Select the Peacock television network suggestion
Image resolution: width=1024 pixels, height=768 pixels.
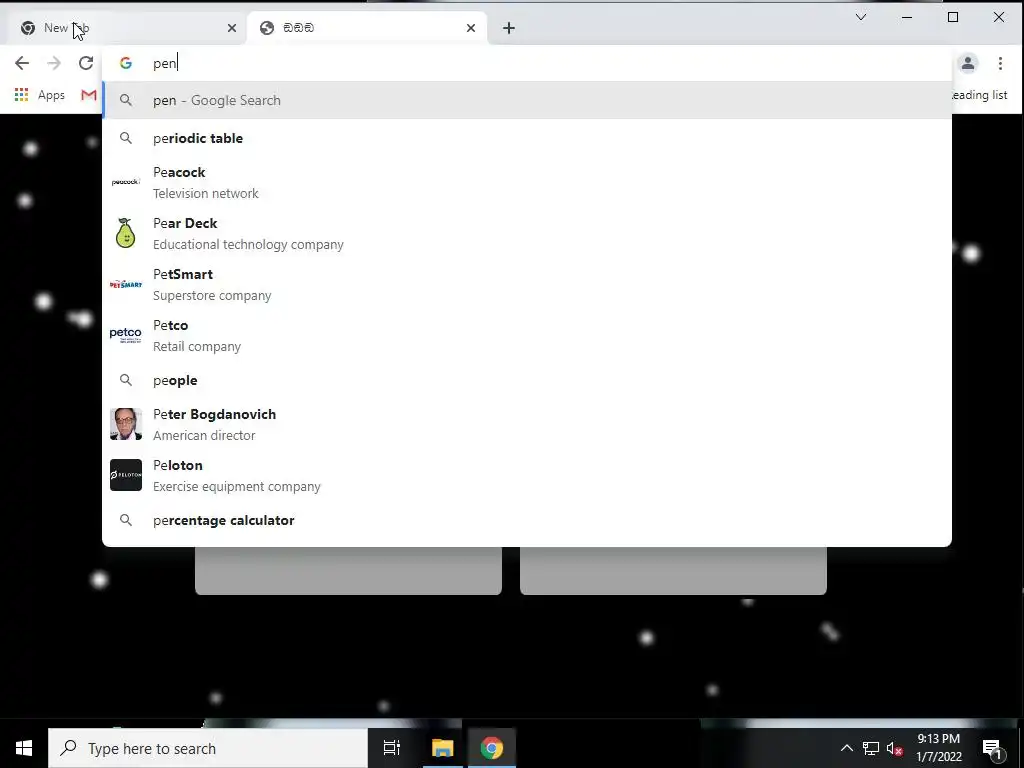527,182
